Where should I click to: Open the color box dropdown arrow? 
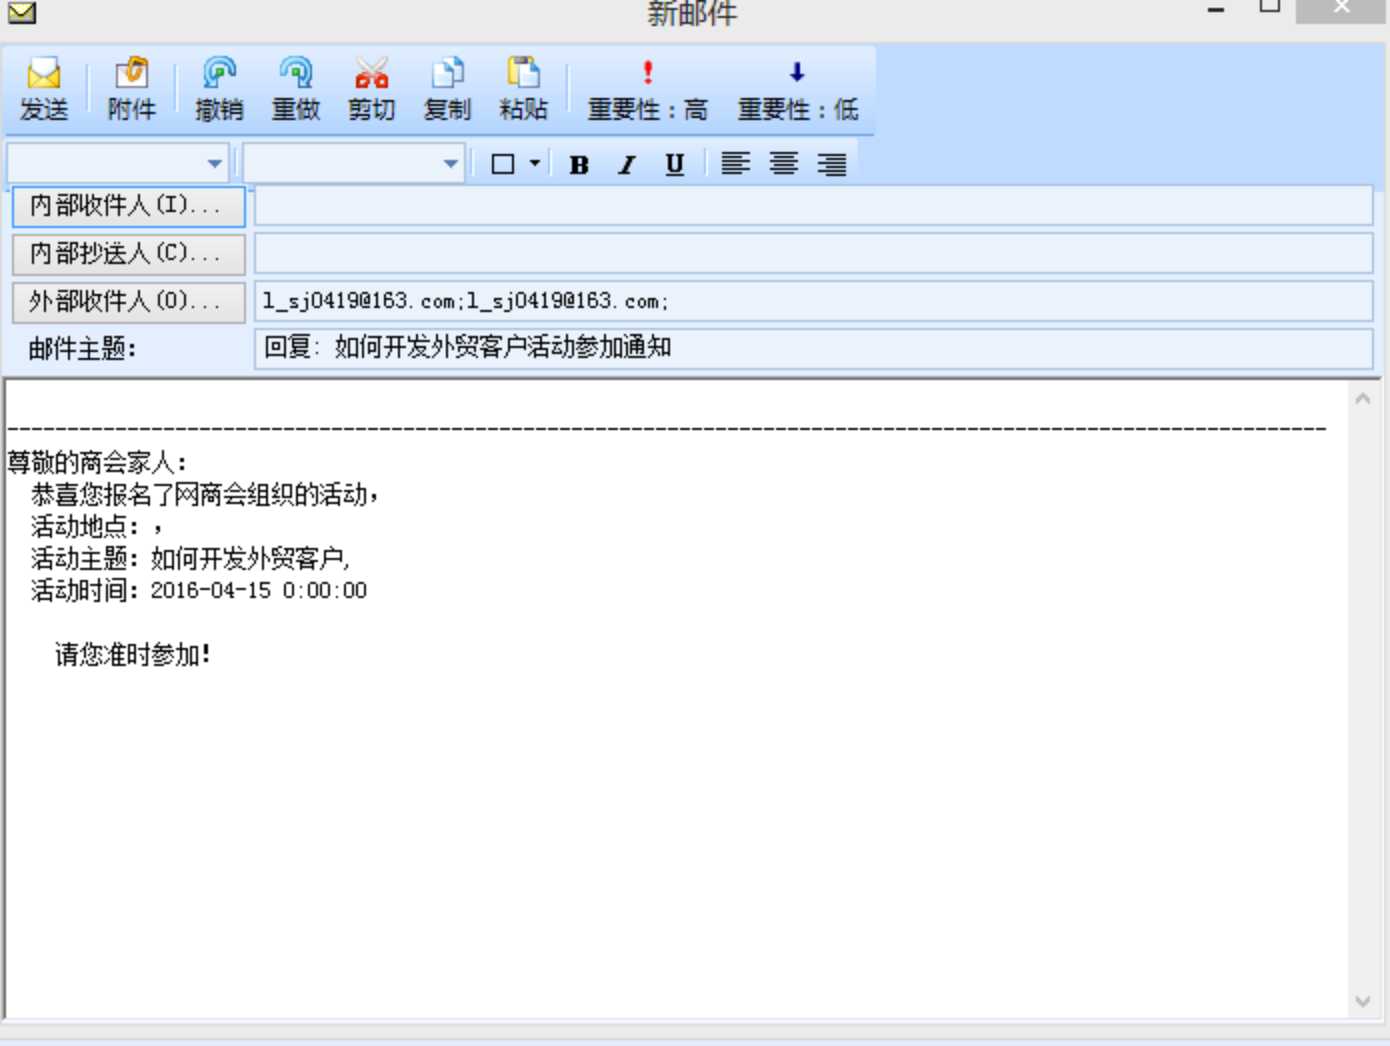coord(535,163)
